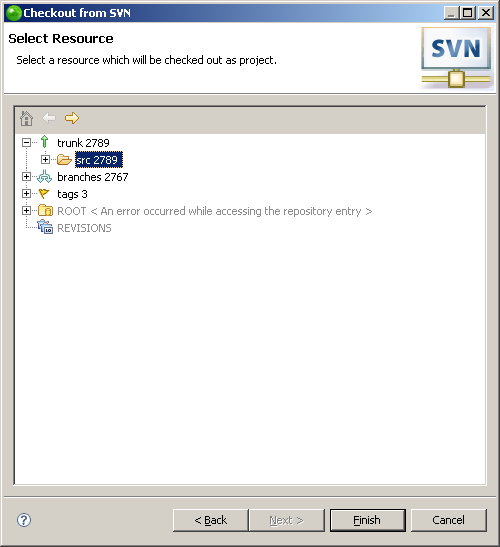This screenshot has width=500, height=547.
Task: Click the src folder icon
Action: pos(64,160)
